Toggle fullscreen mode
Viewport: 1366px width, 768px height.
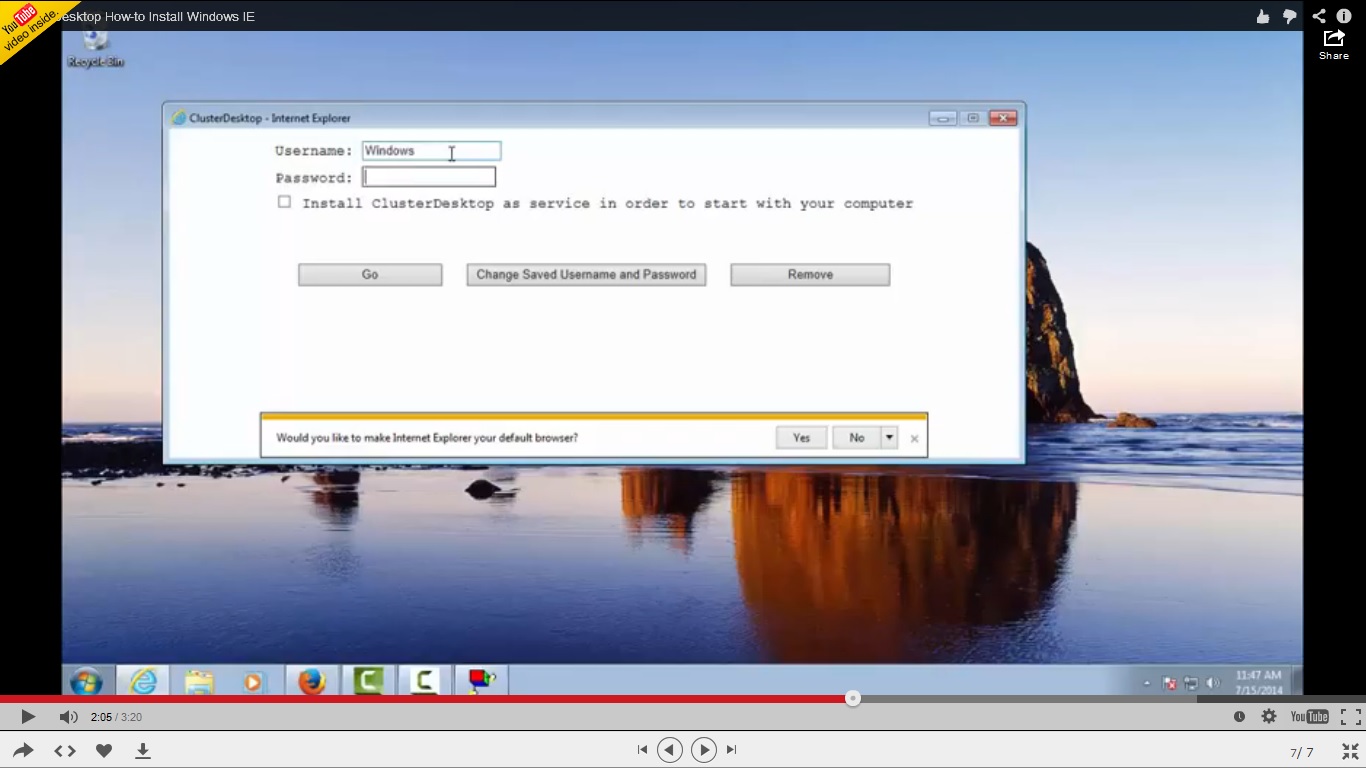1350,717
